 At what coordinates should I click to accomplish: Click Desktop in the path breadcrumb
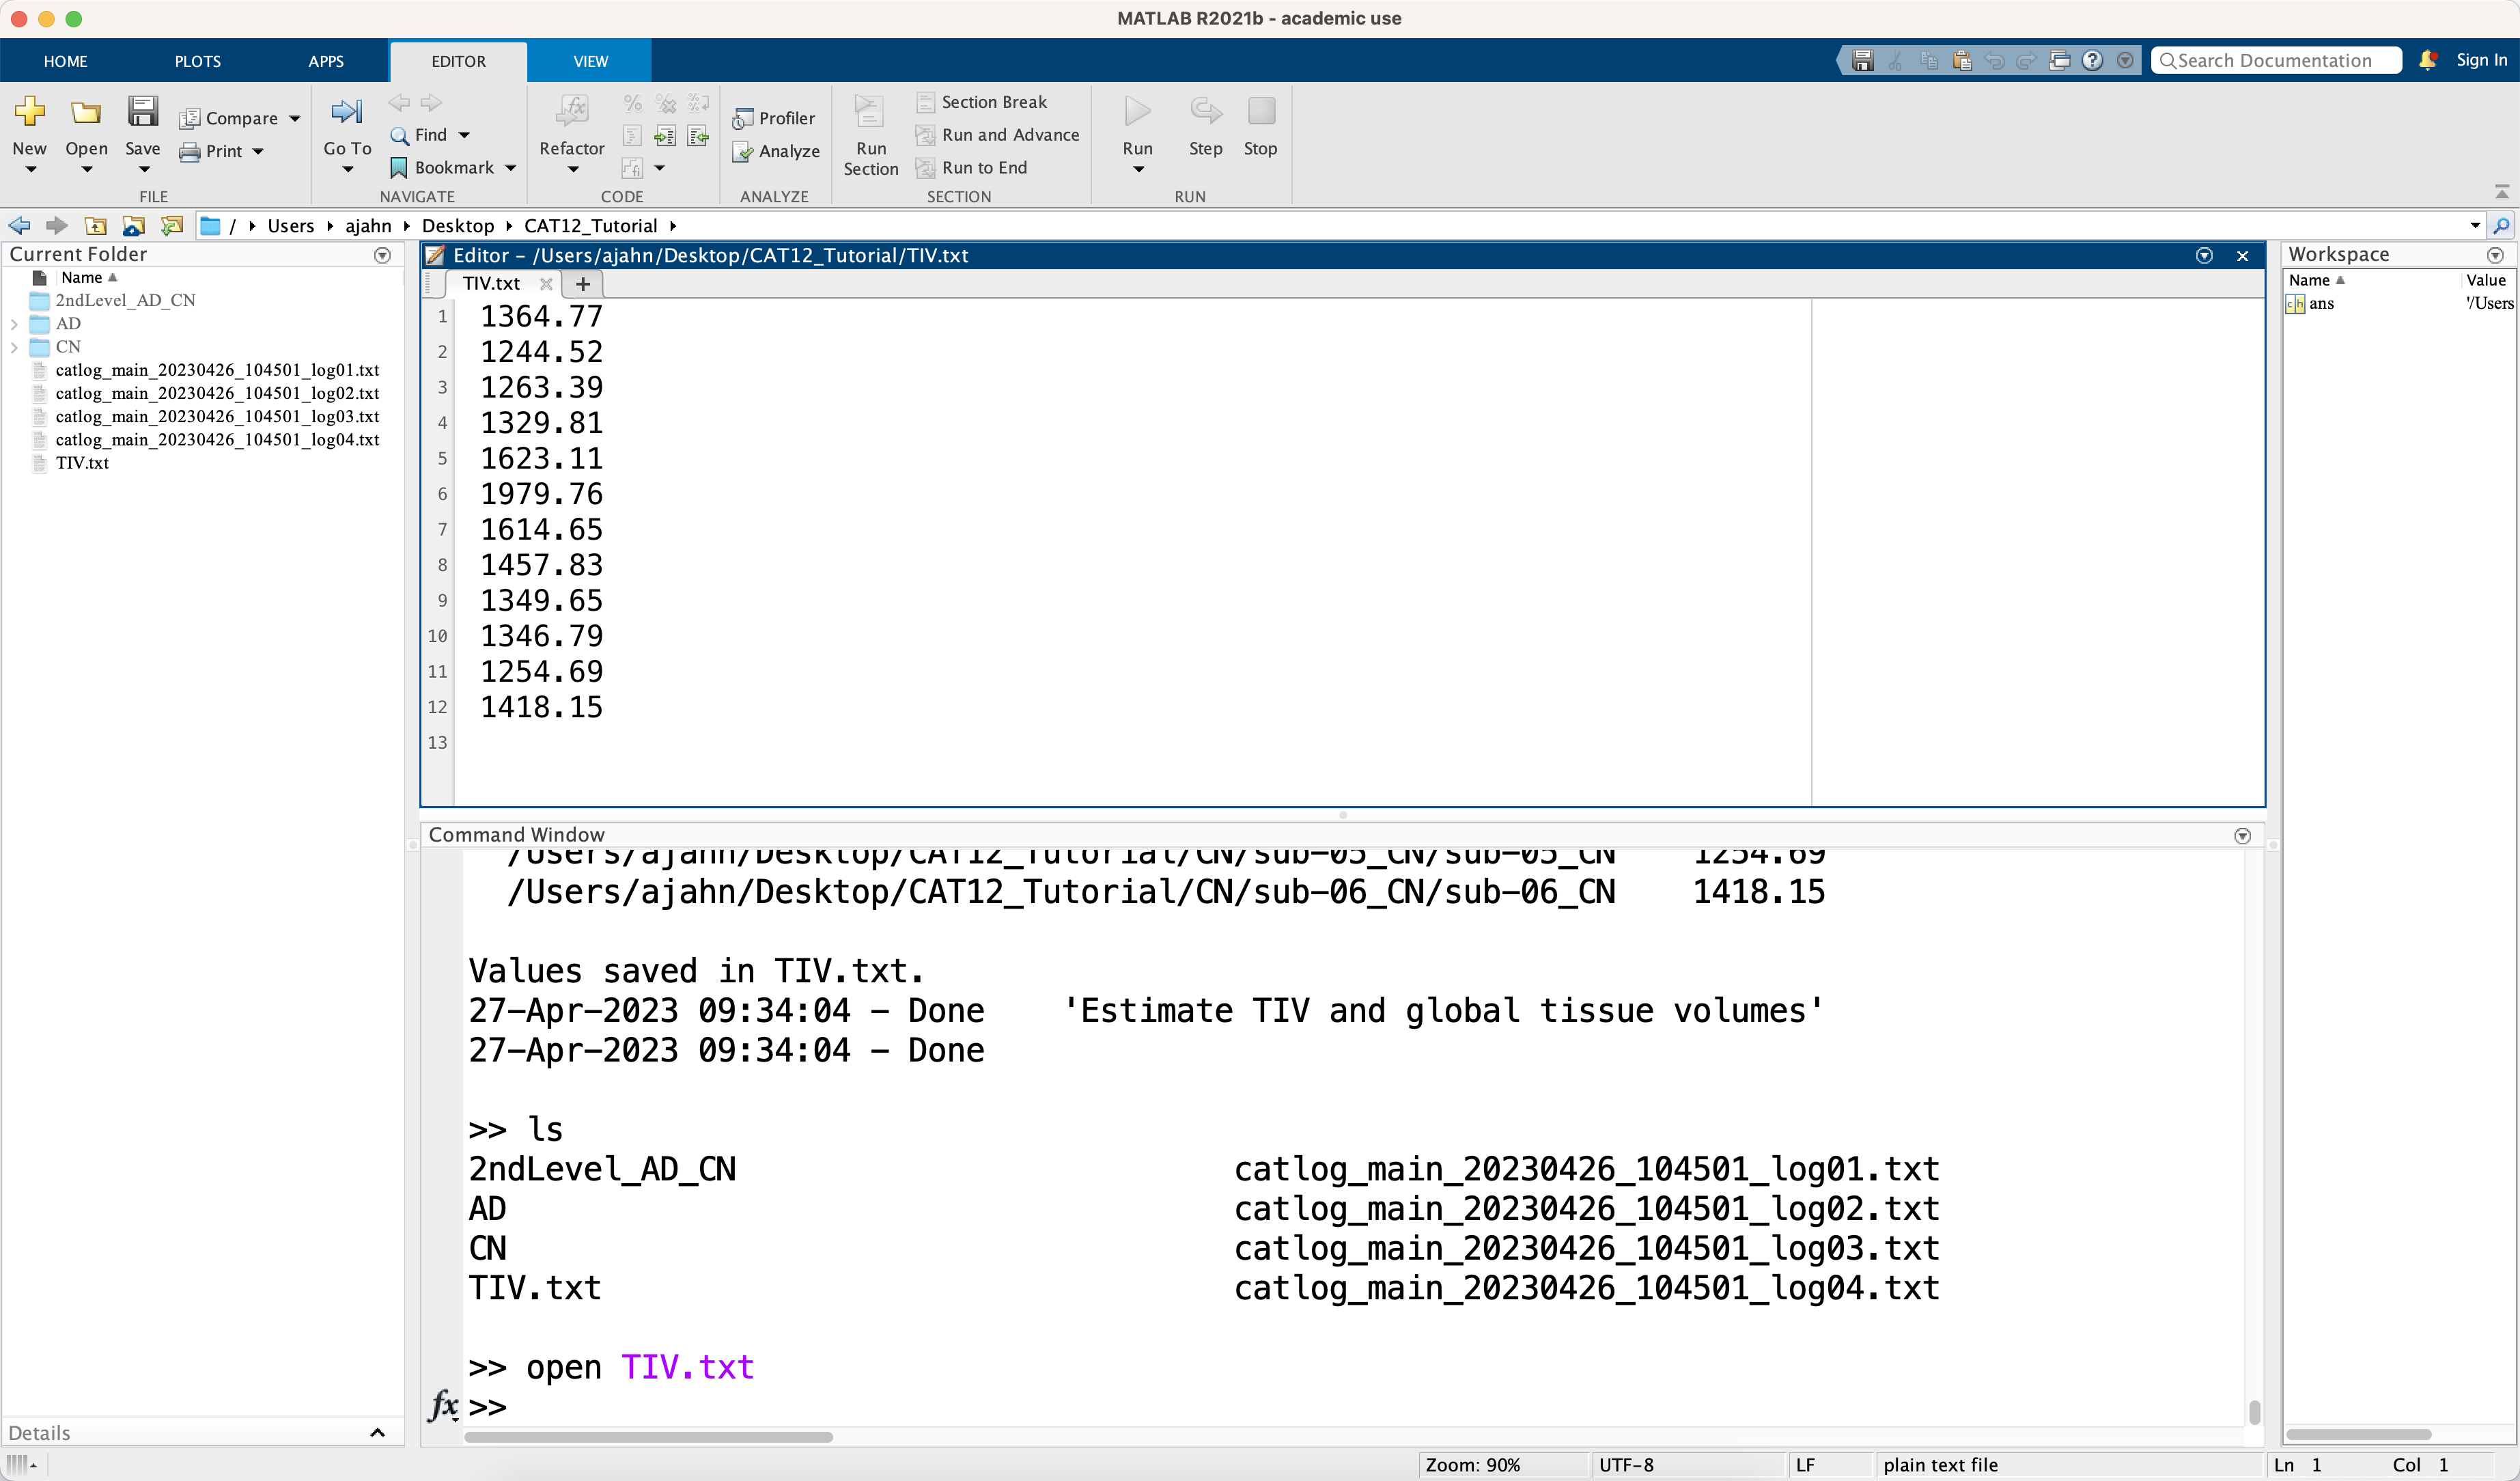pos(457,226)
